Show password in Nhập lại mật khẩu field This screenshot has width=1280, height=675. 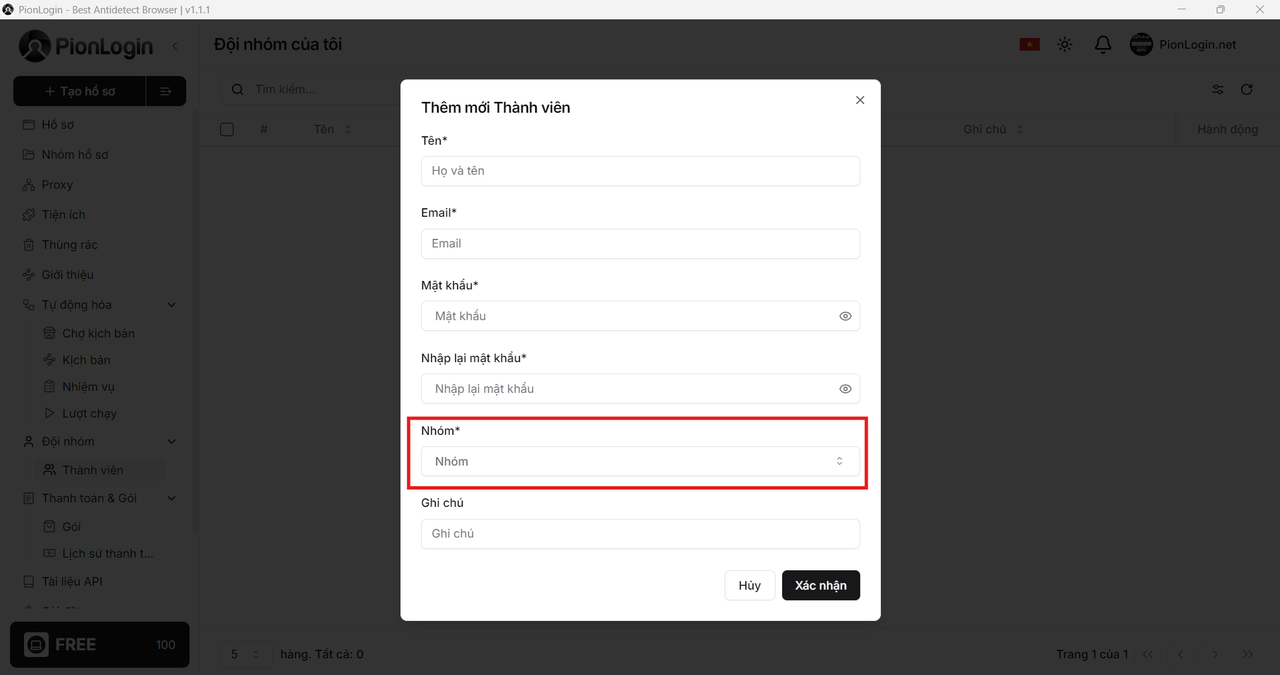[845, 389]
